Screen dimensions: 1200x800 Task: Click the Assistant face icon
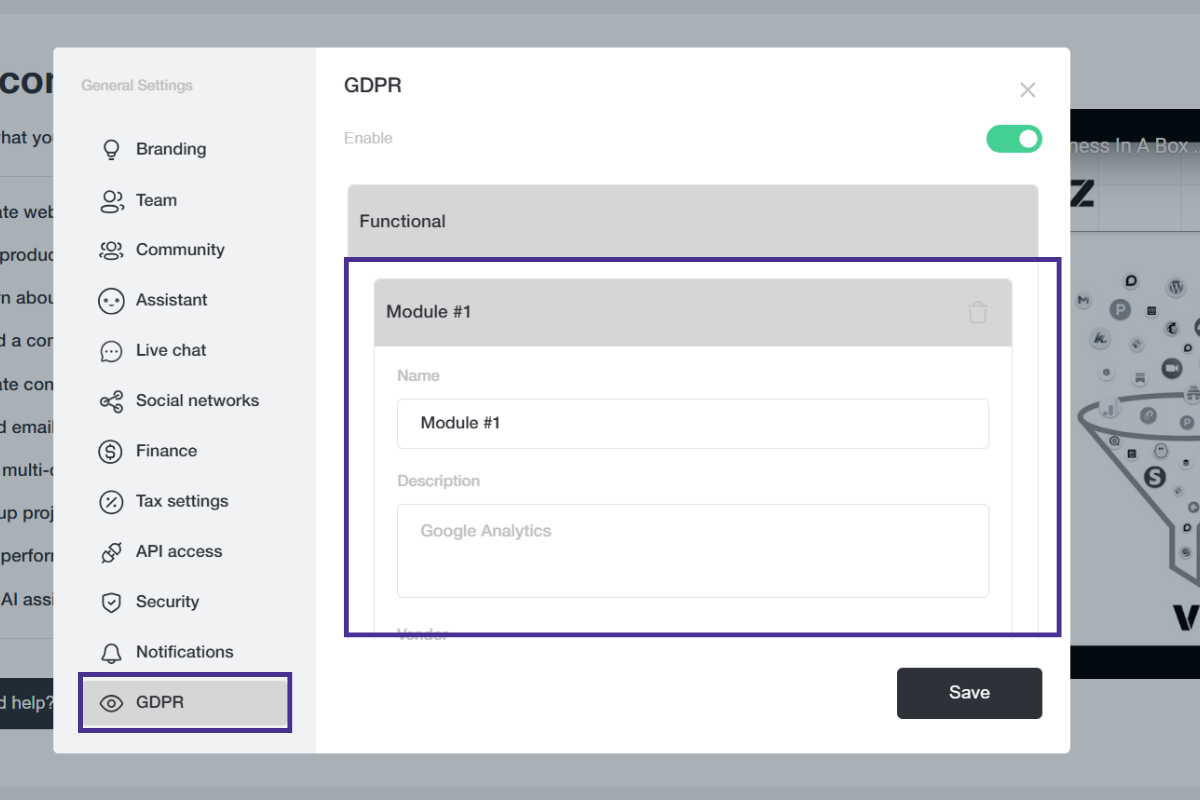(x=111, y=301)
